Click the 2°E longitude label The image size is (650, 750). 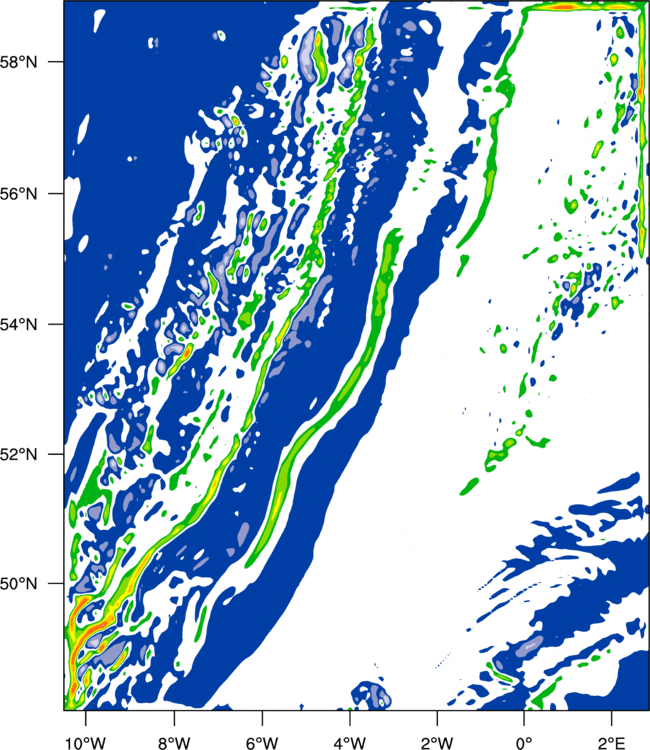coord(612,742)
